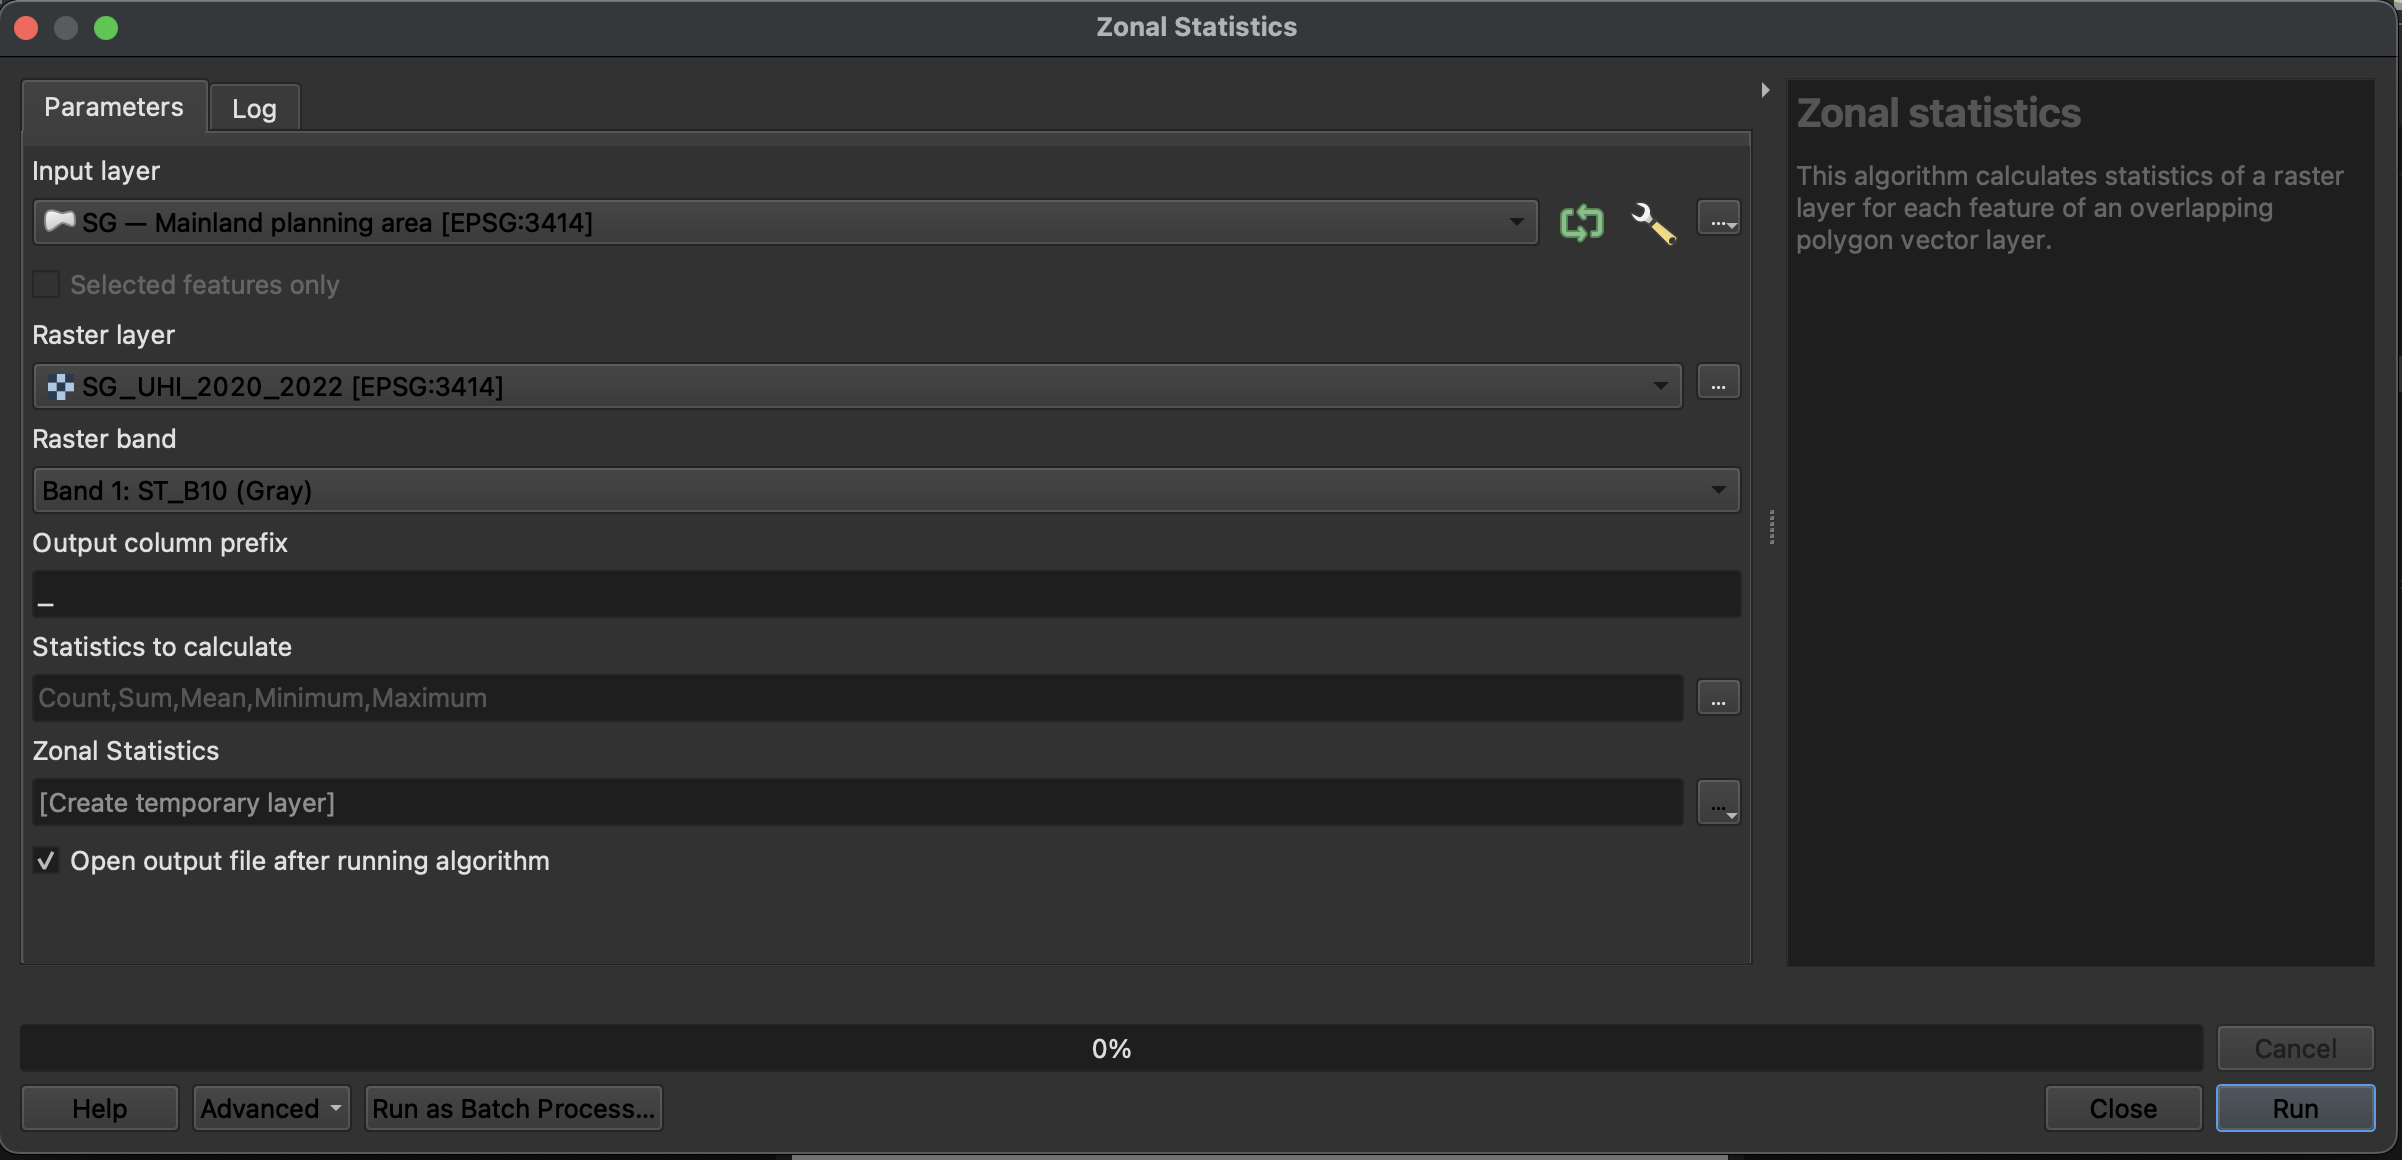The width and height of the screenshot is (2402, 1160).
Task: Switch to the Log tab
Action: 254,108
